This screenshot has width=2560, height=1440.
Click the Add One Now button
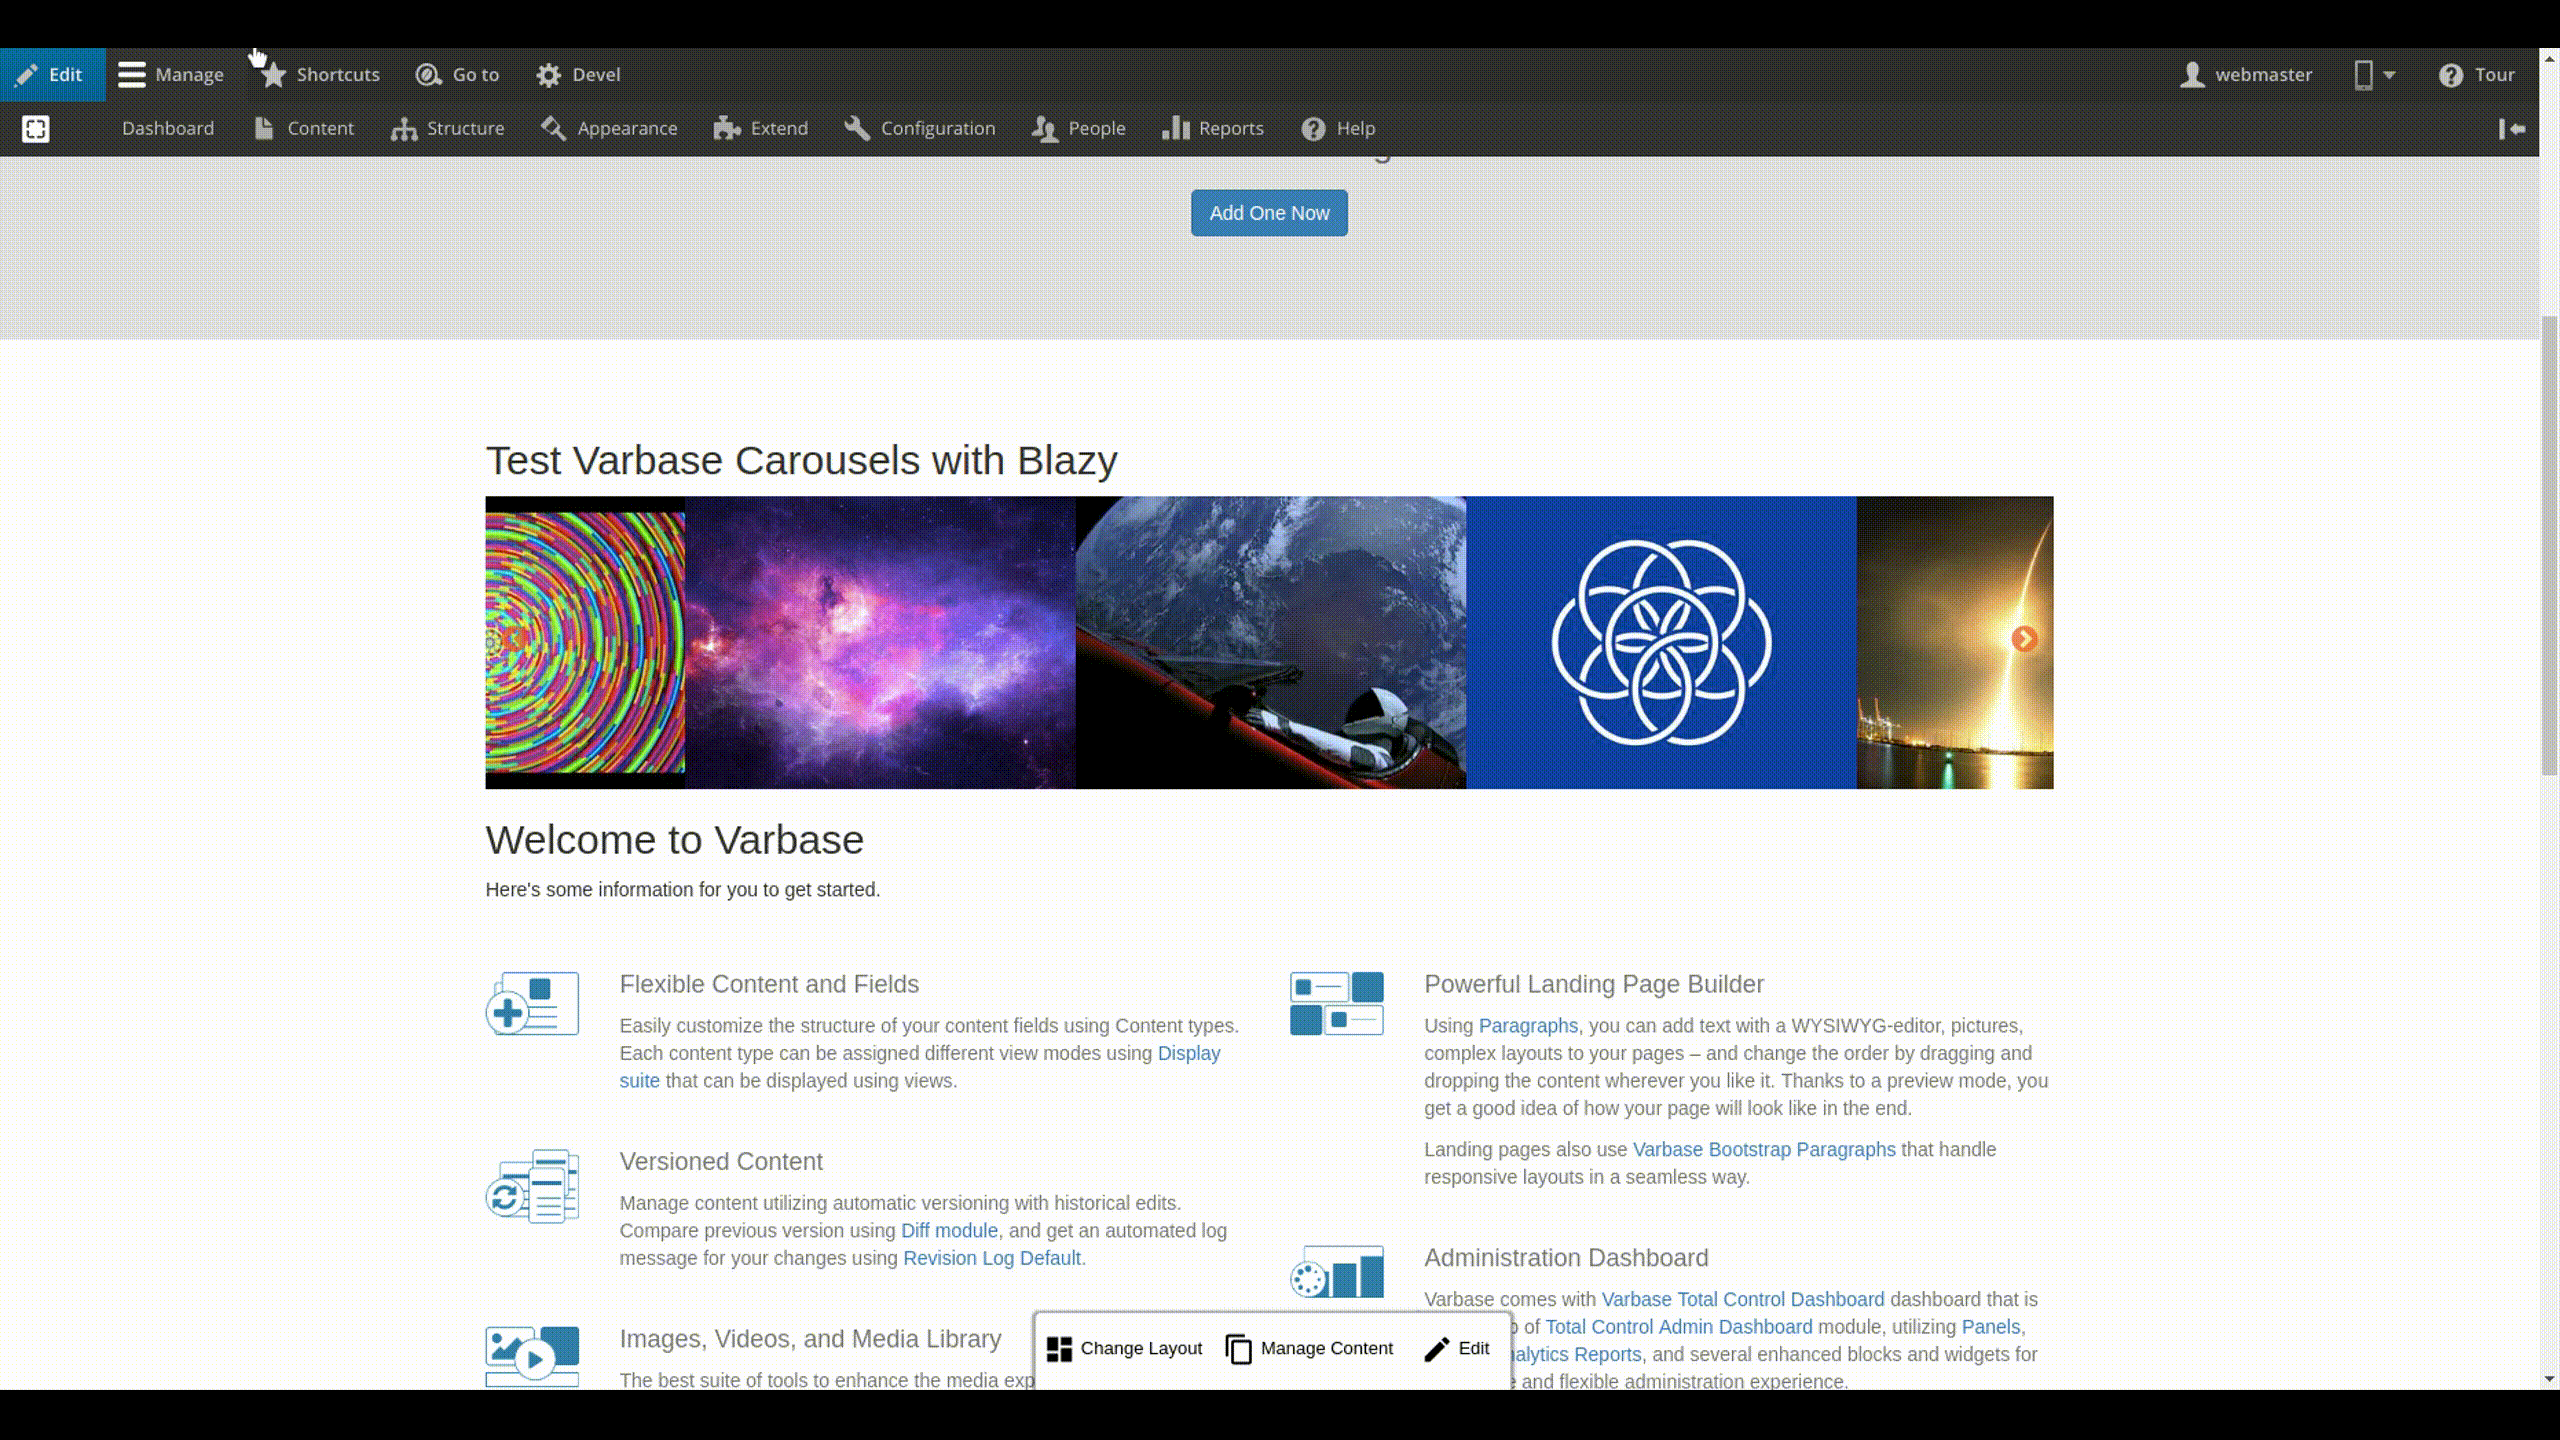click(1269, 213)
